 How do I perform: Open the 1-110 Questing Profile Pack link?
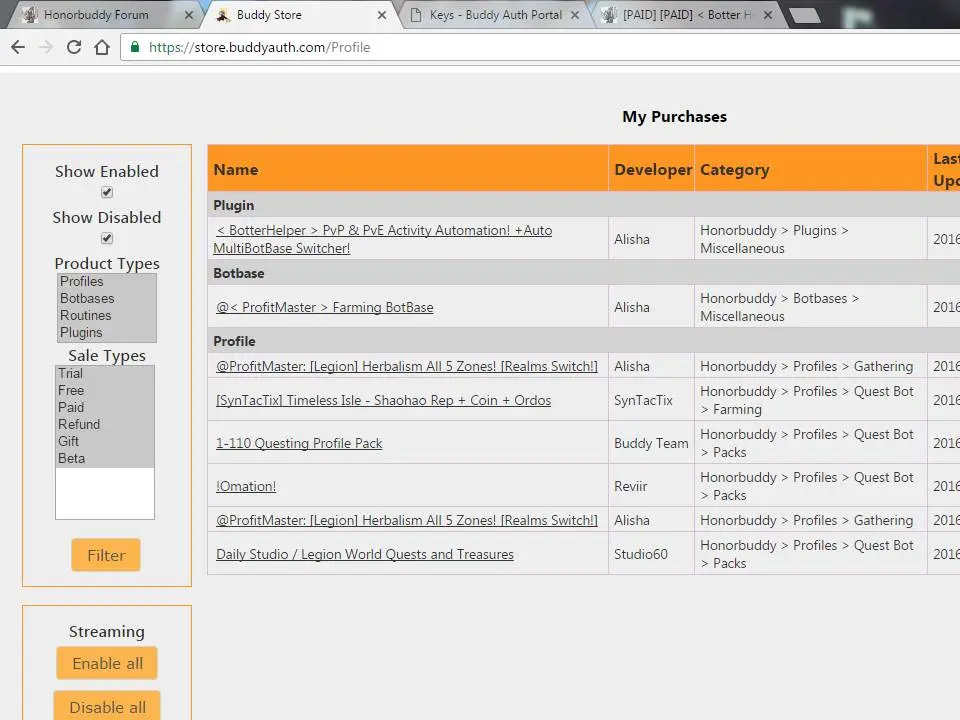(299, 443)
